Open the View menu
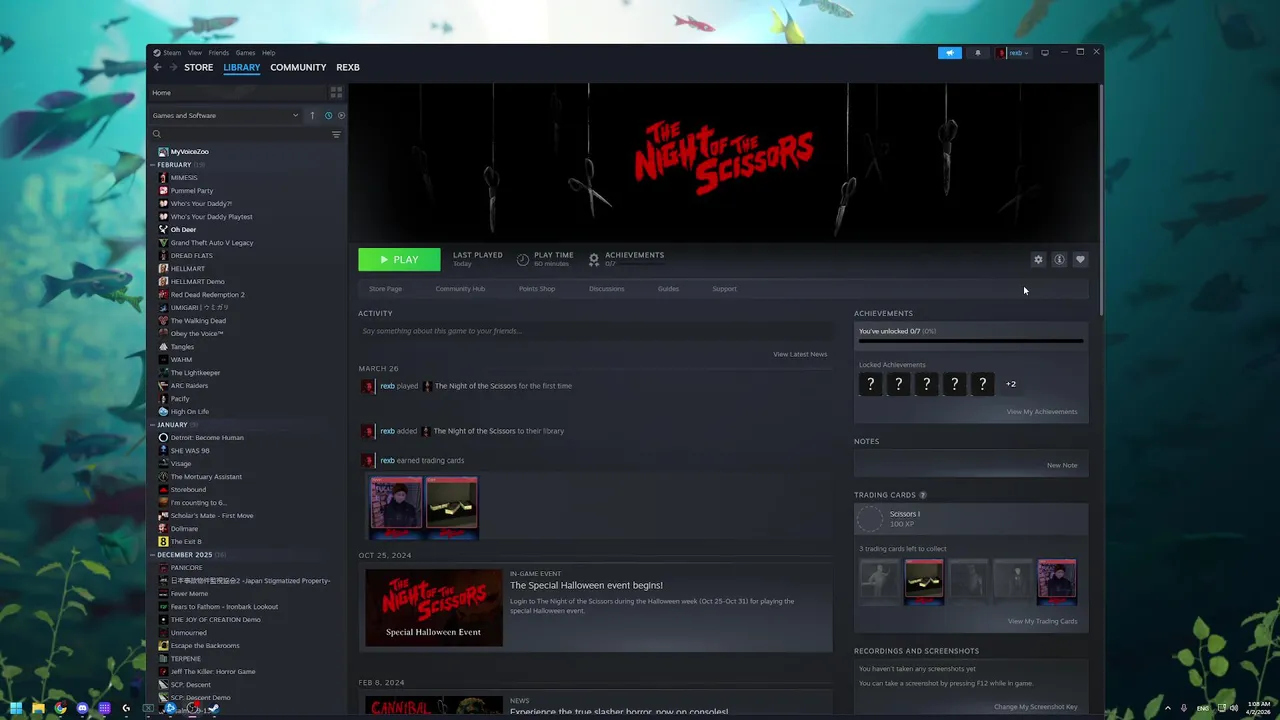1280x720 pixels. tap(195, 53)
